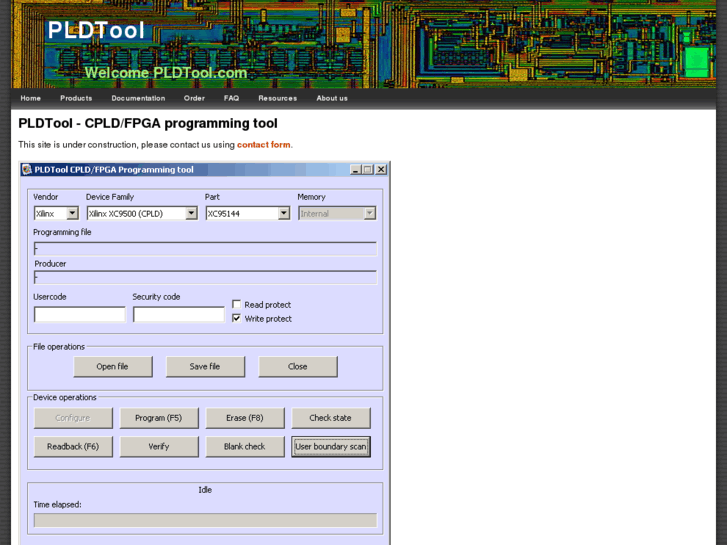Click the Erase (F8) button
Image resolution: width=727 pixels, height=545 pixels.
245,418
